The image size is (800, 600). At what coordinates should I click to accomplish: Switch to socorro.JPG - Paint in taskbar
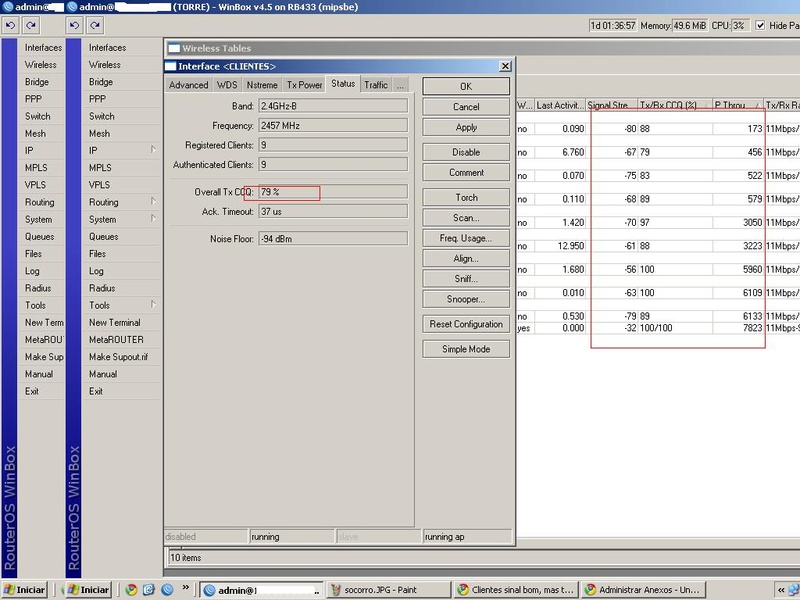387,590
